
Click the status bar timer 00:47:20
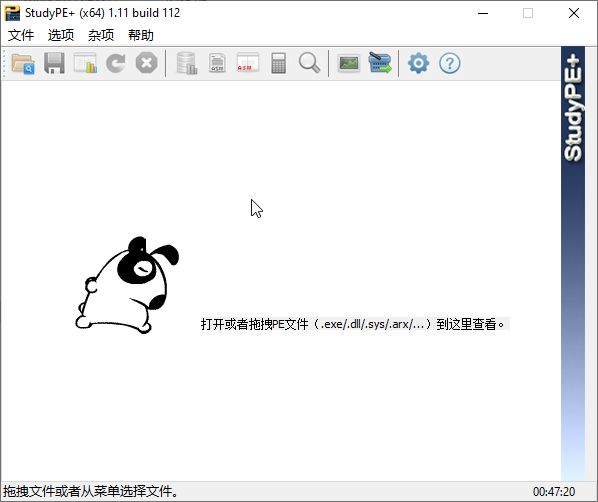[554, 492]
